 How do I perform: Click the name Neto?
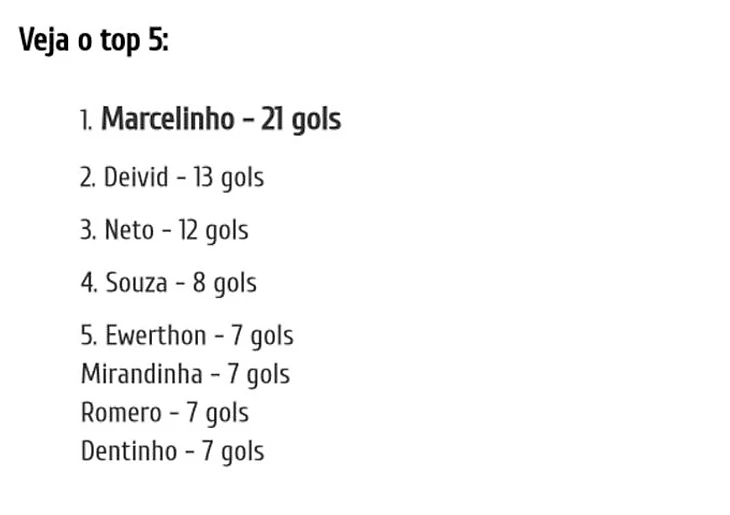129,230
